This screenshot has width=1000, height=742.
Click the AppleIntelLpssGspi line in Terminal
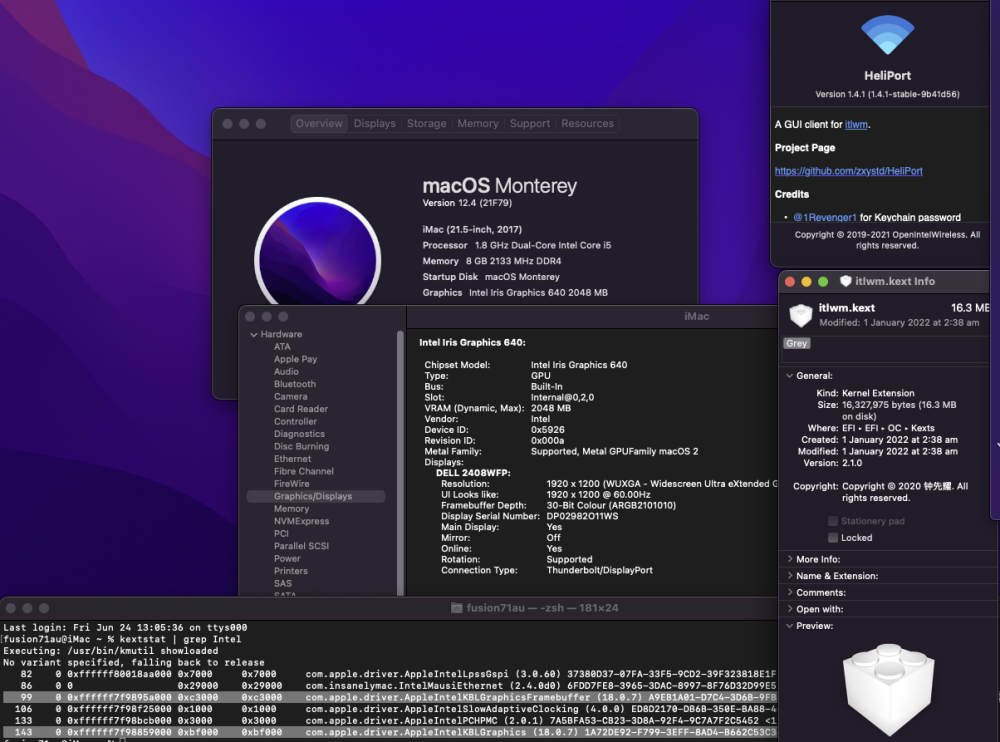point(390,674)
